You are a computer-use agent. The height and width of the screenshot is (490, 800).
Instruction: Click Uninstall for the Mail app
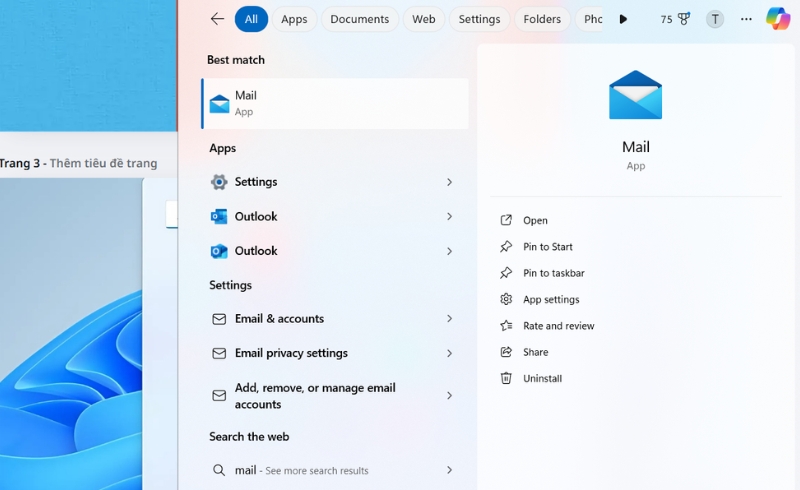(542, 379)
